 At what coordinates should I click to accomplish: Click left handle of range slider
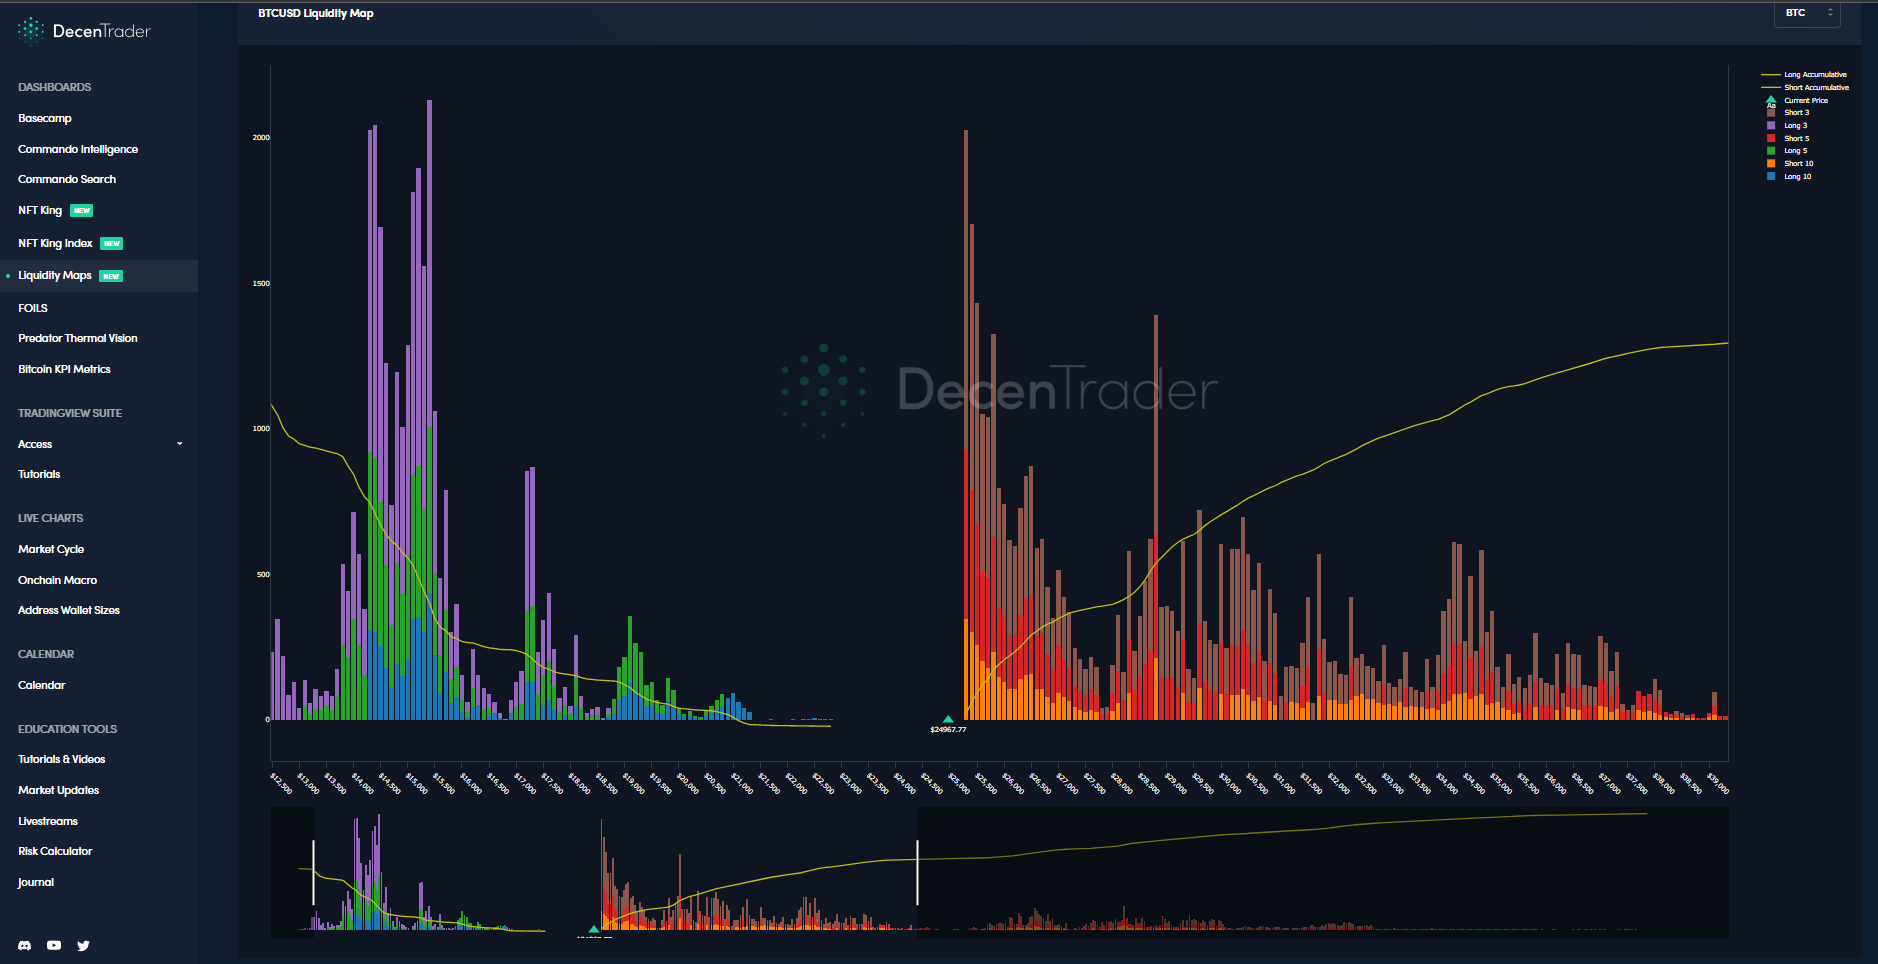(313, 872)
